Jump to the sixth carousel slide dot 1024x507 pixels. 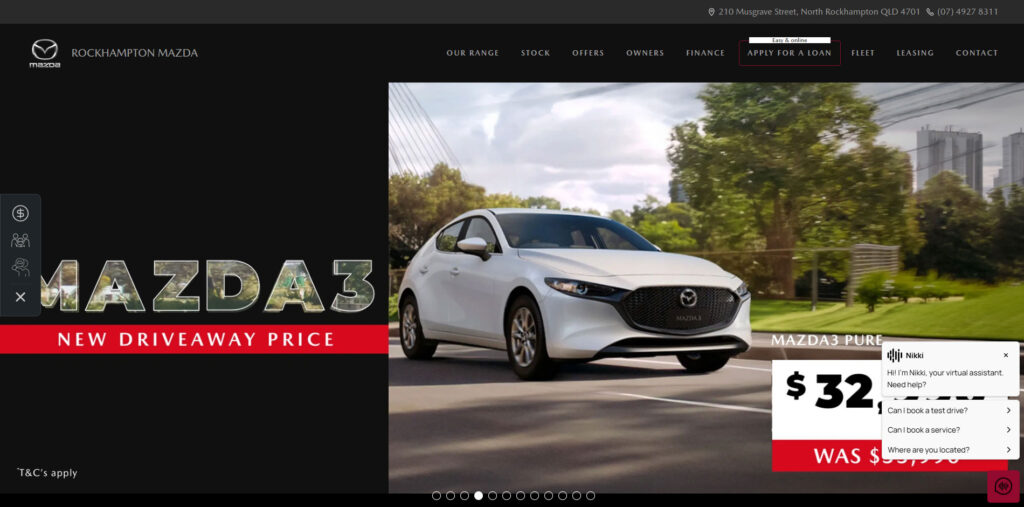[x=506, y=496]
